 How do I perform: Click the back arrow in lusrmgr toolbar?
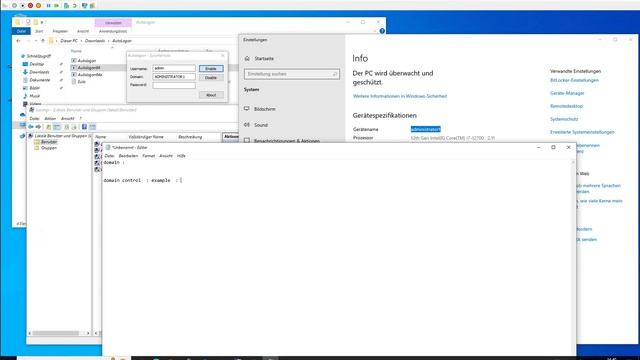point(31,127)
